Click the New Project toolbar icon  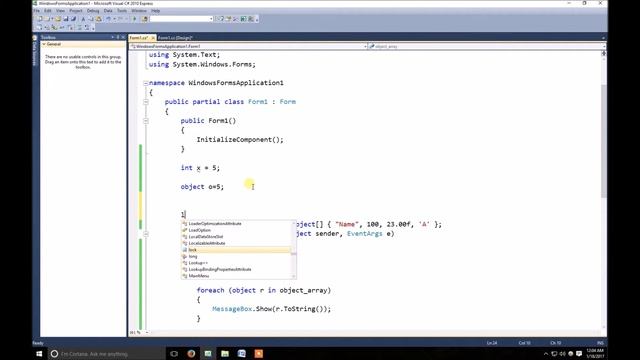(x=40, y=19)
